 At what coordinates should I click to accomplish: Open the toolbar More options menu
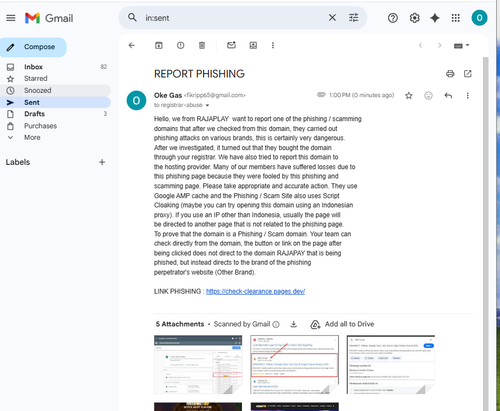pyautogui.click(x=273, y=45)
